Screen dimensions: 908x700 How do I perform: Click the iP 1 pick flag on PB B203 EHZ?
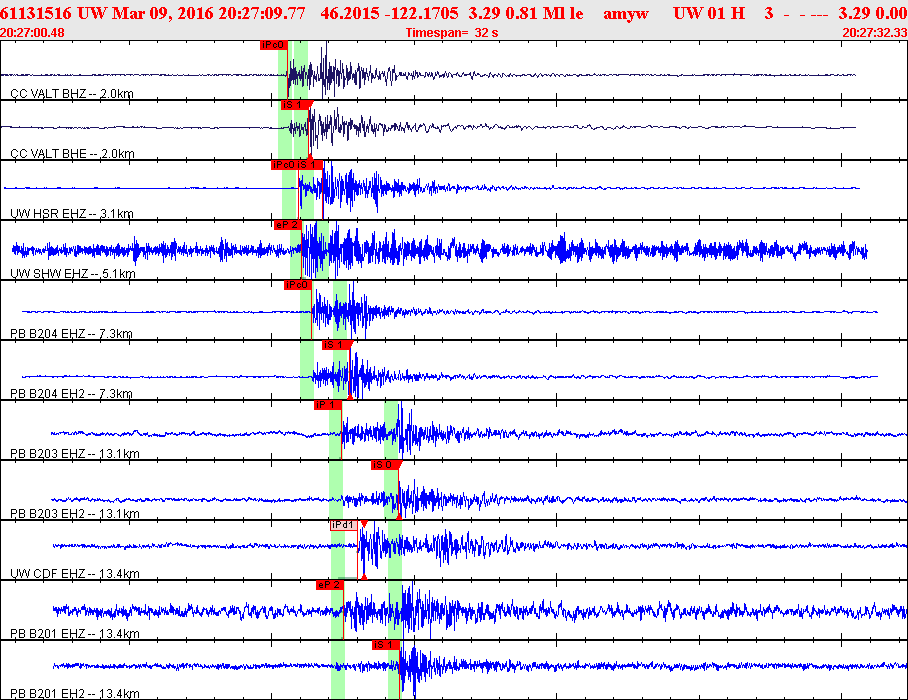(x=327, y=404)
